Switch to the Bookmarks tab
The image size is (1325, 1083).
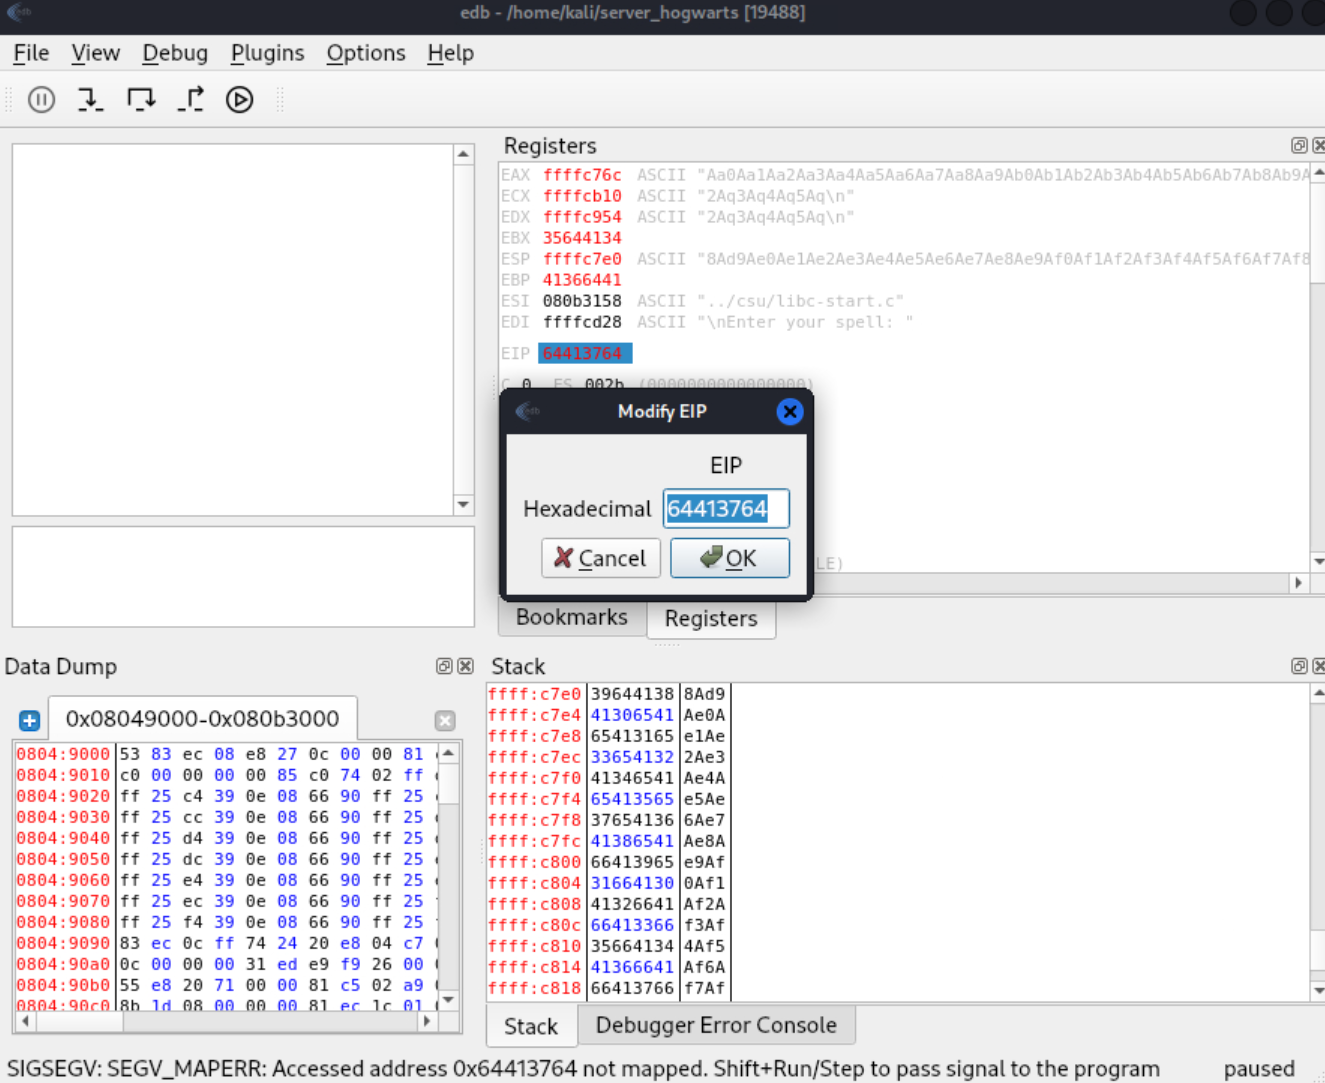point(572,617)
